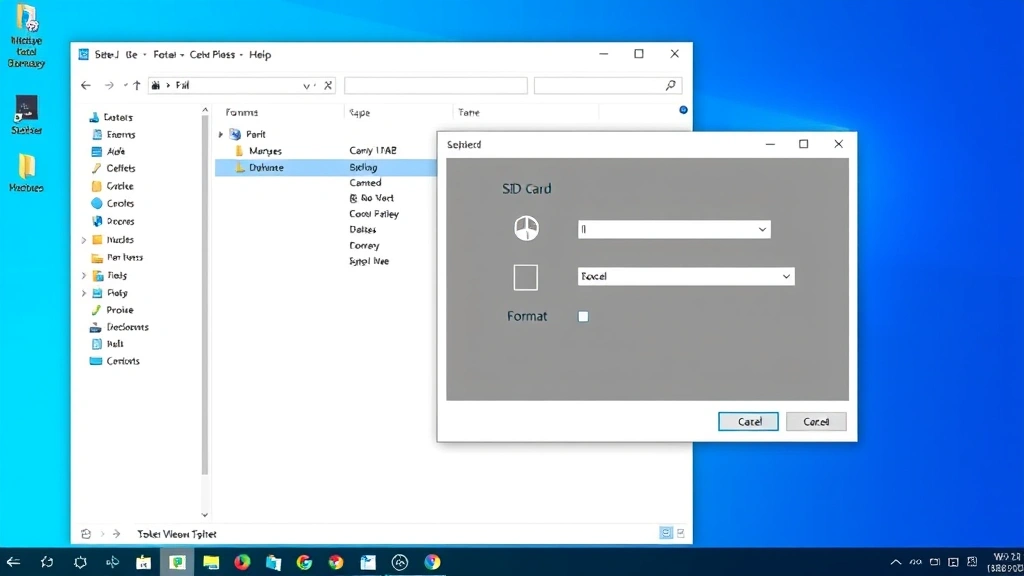This screenshot has width=1024, height=576.
Task: Open the Help menu
Action: pos(260,55)
